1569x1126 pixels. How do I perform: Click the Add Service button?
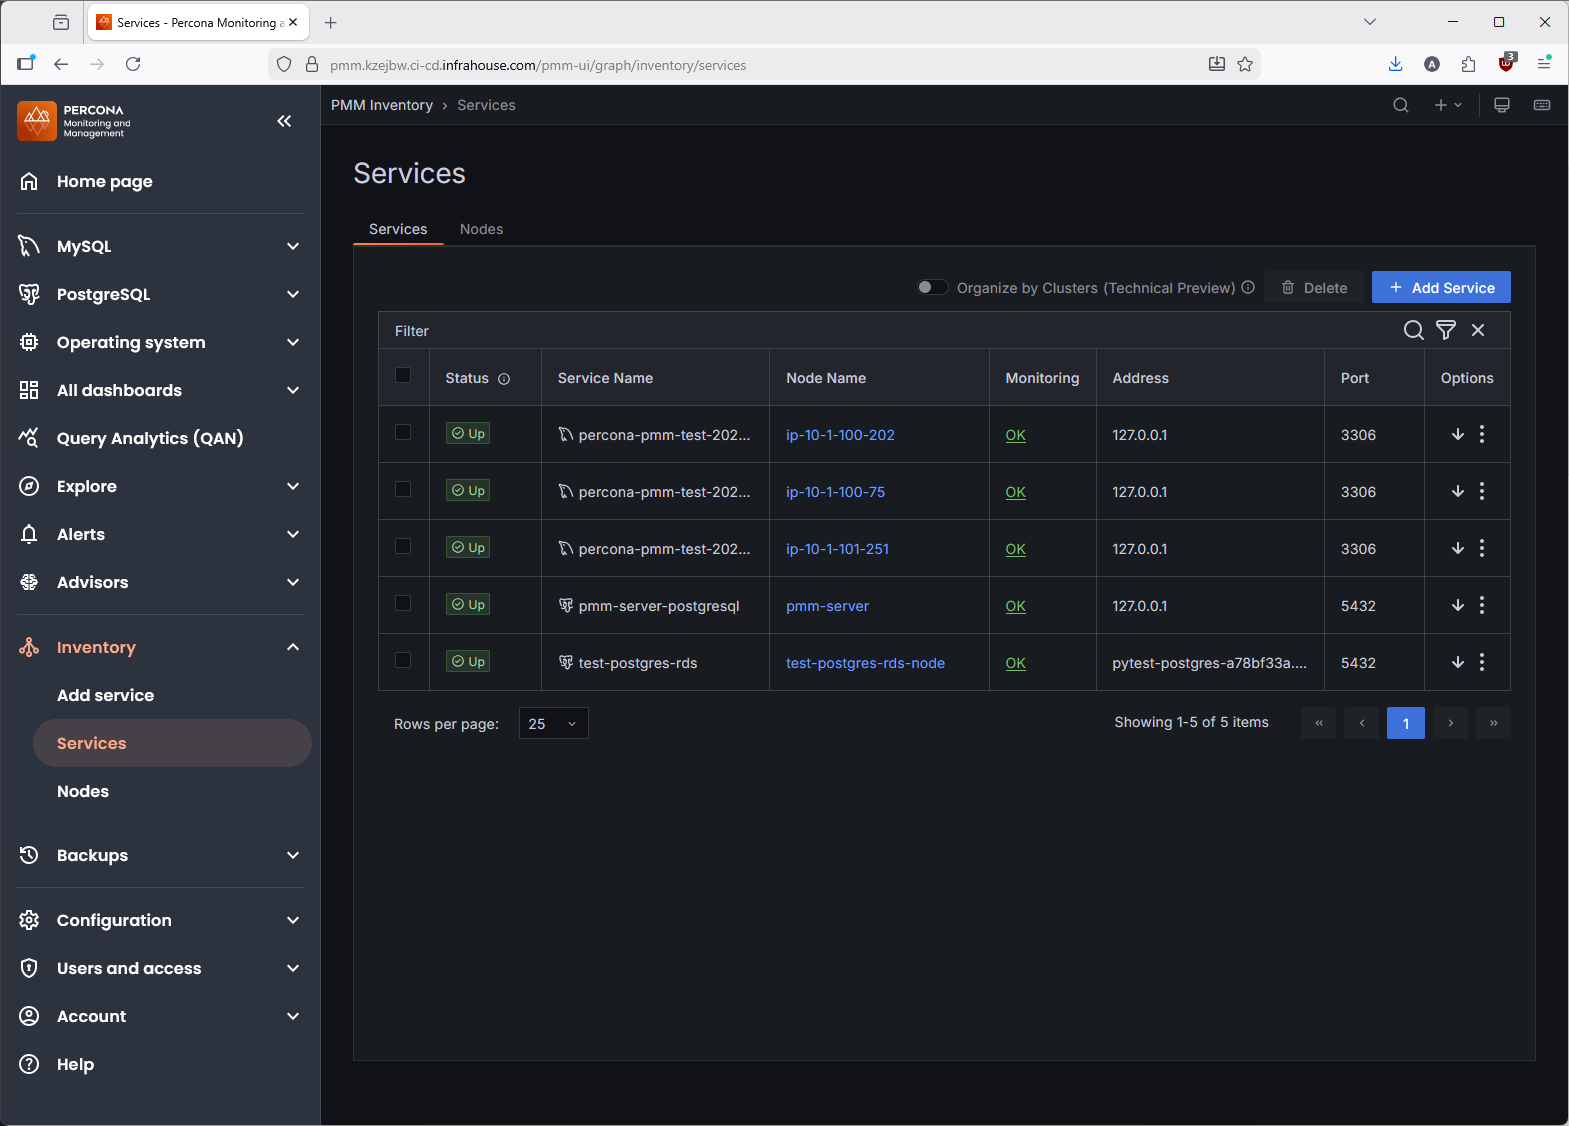[1440, 288]
